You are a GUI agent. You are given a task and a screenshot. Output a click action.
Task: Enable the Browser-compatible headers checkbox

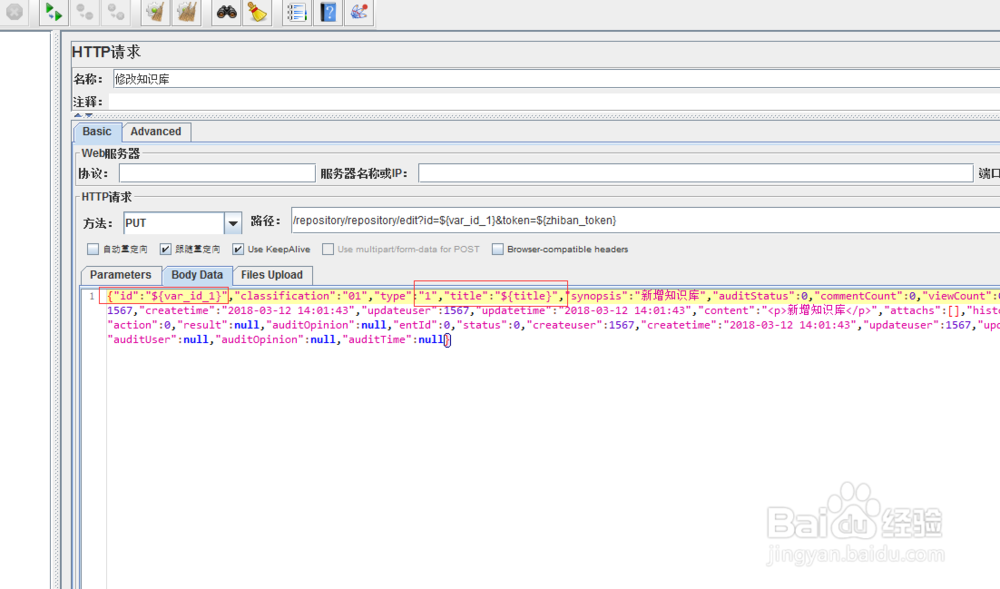tap(497, 249)
